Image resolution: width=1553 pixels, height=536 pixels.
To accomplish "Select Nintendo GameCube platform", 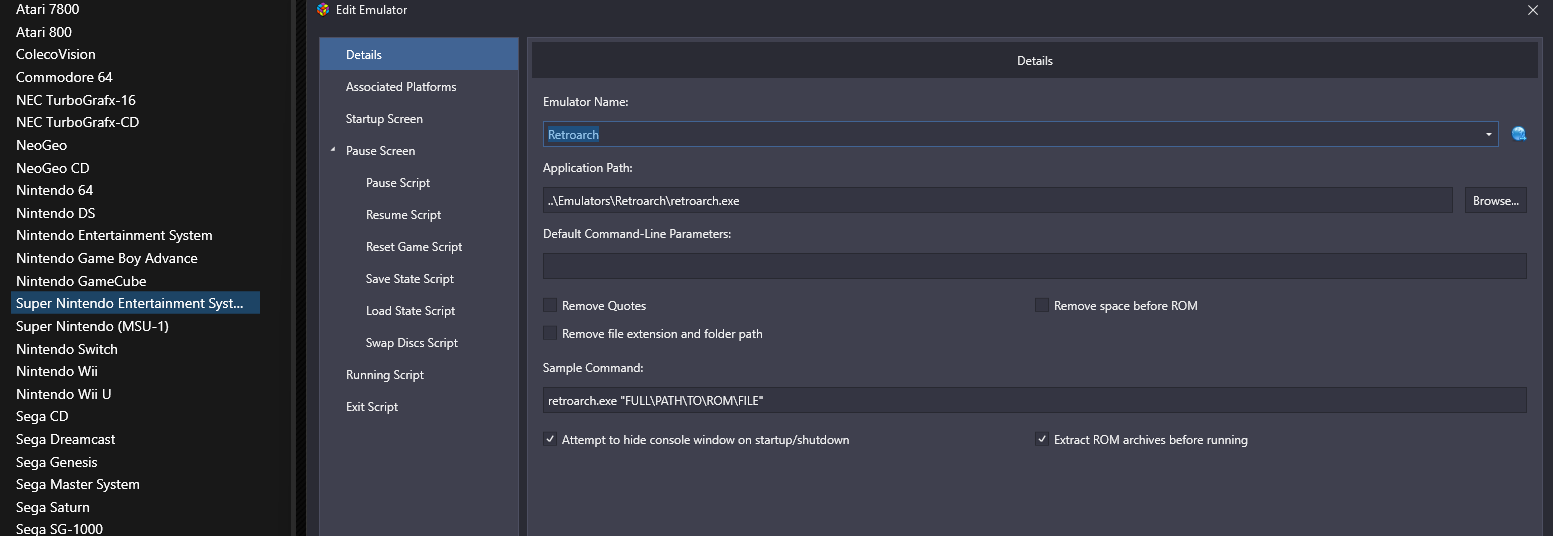I will (x=81, y=281).
